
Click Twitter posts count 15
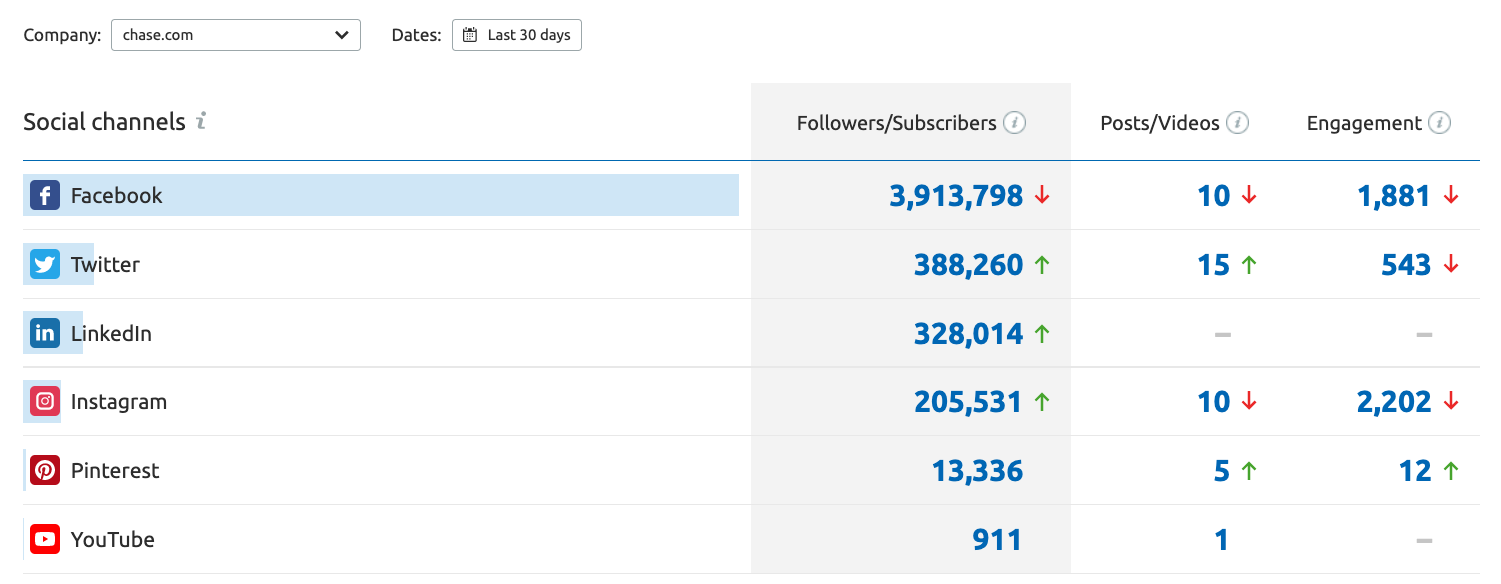(1213, 265)
